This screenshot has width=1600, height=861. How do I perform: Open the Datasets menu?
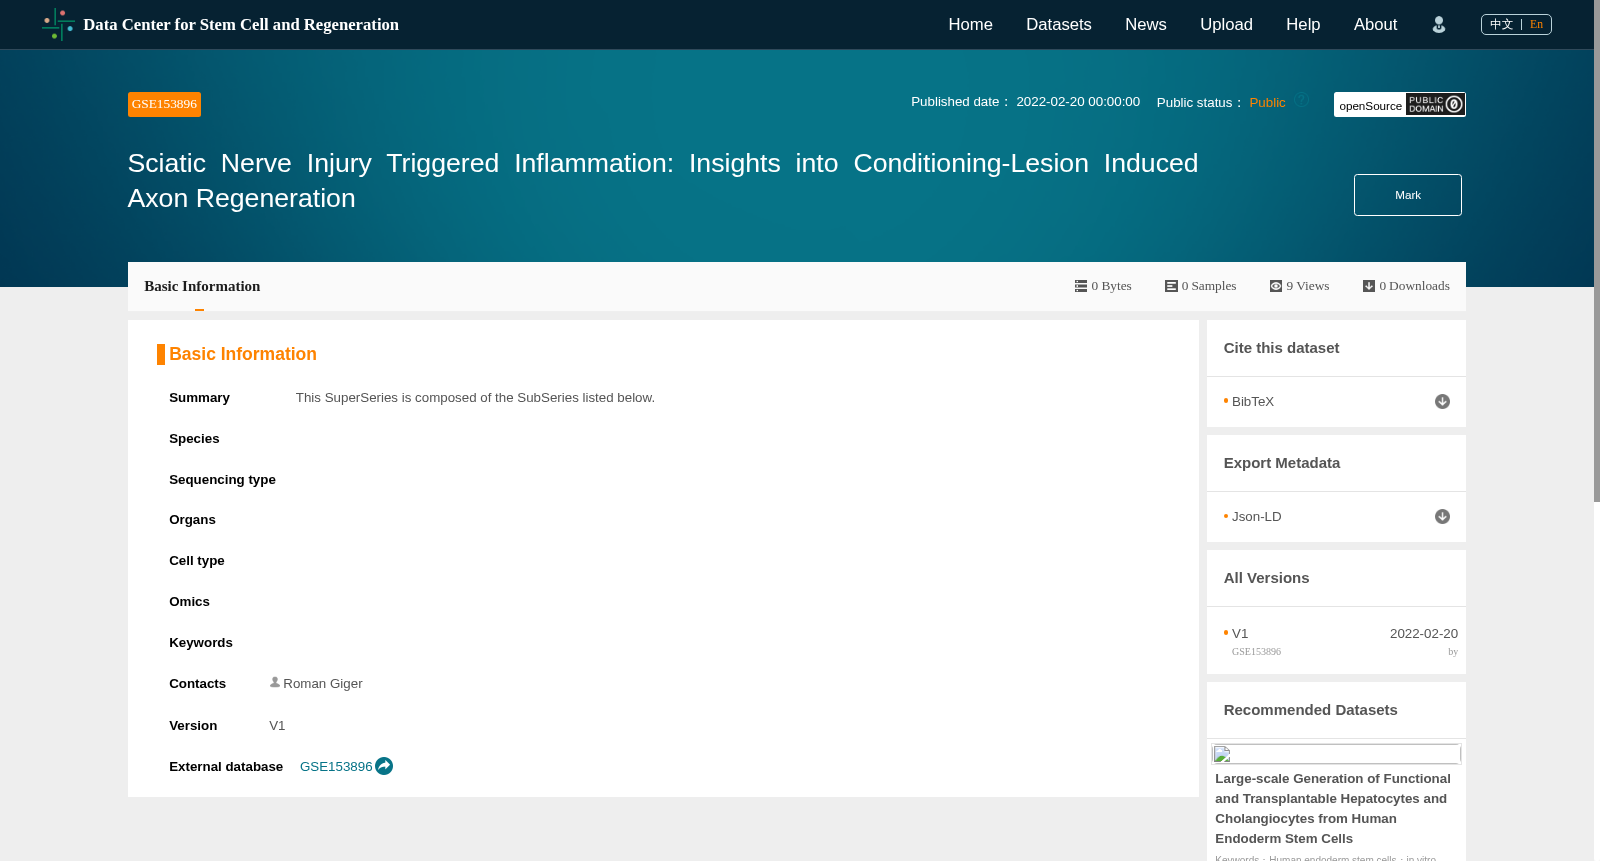(x=1058, y=25)
